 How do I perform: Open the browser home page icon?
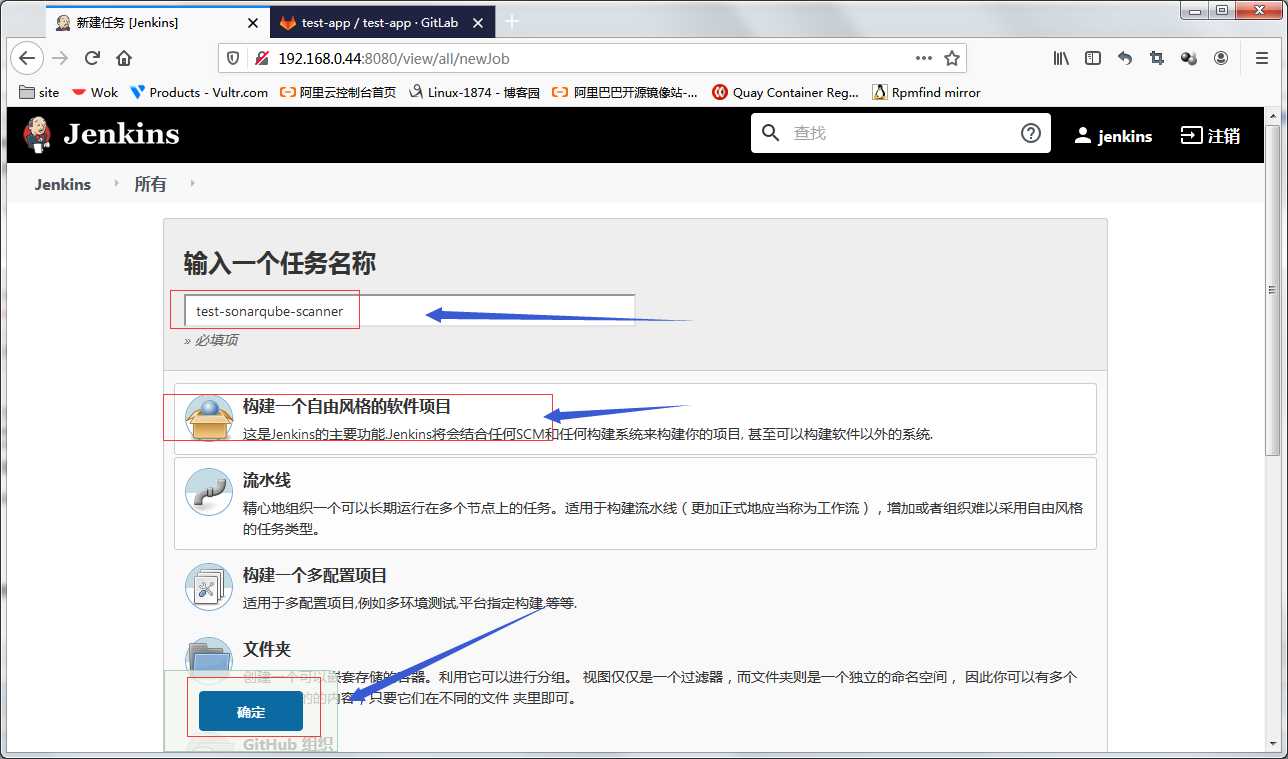point(124,58)
